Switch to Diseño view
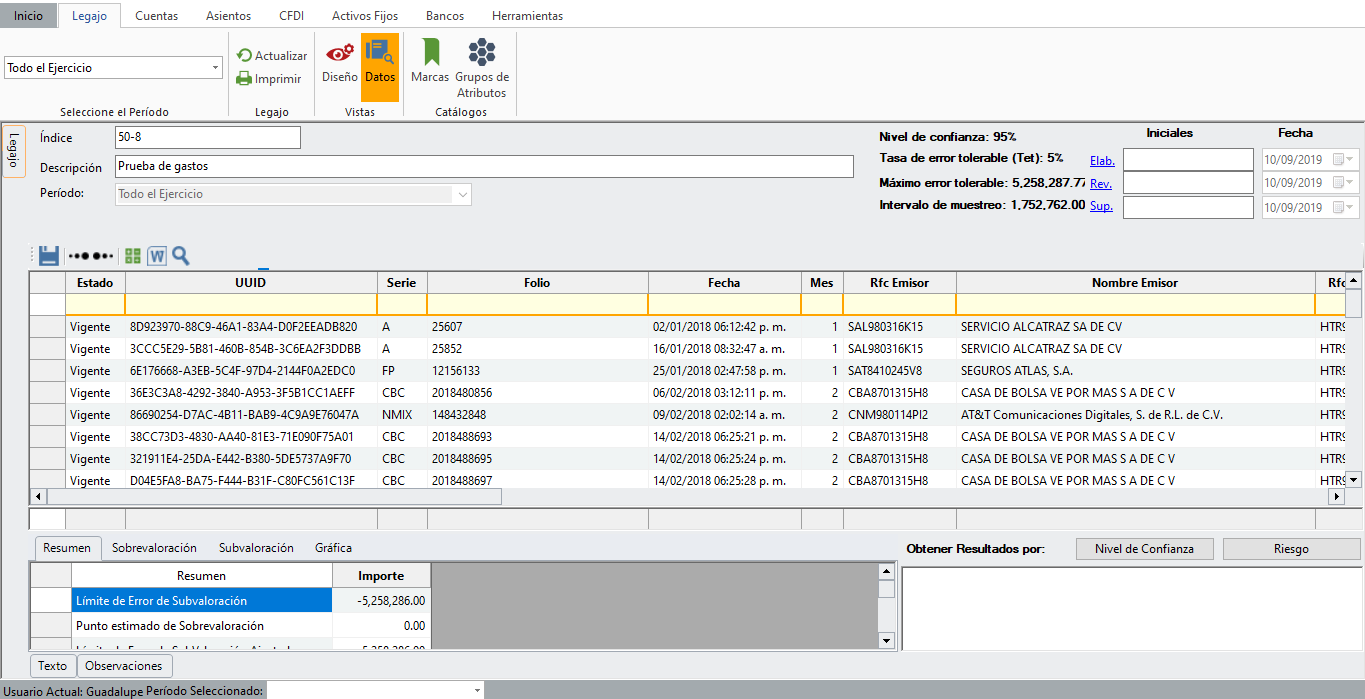 coord(339,63)
